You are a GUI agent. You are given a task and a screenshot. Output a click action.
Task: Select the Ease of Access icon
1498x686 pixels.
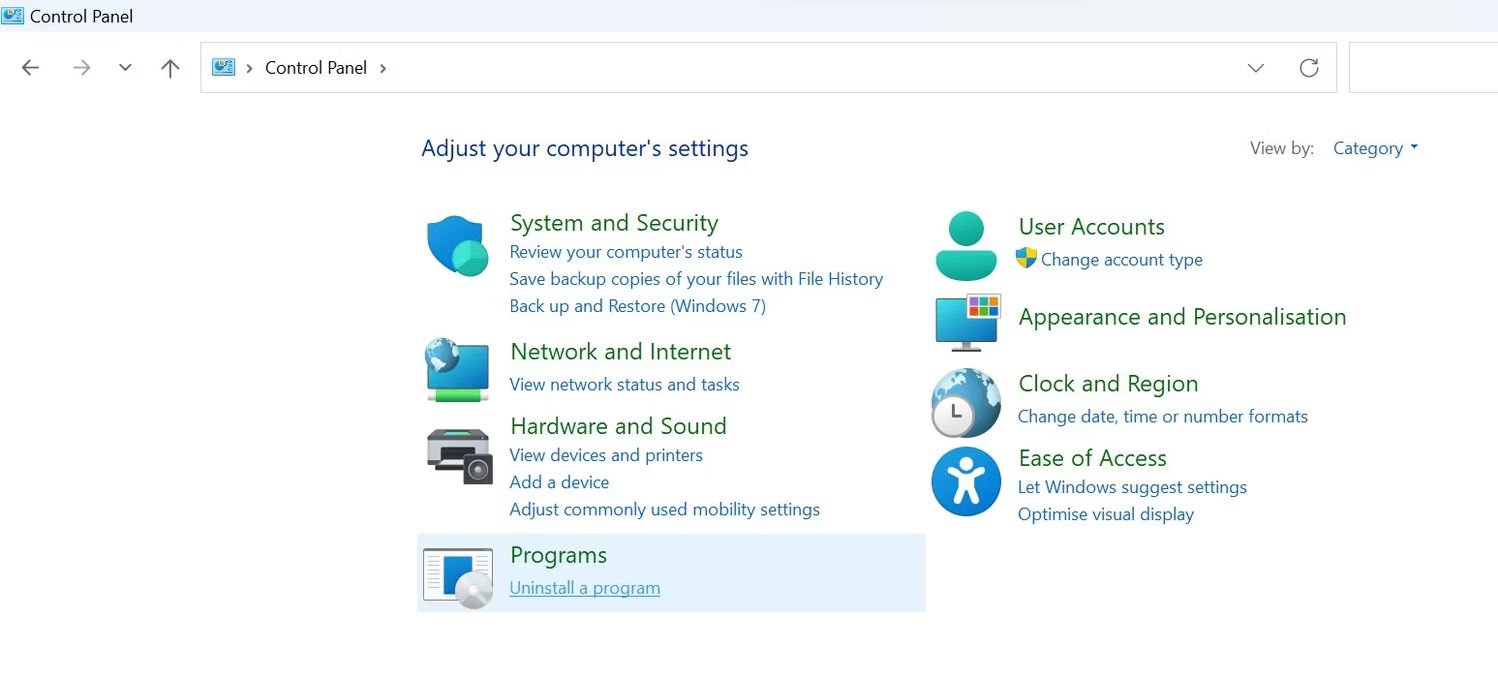[x=966, y=481]
